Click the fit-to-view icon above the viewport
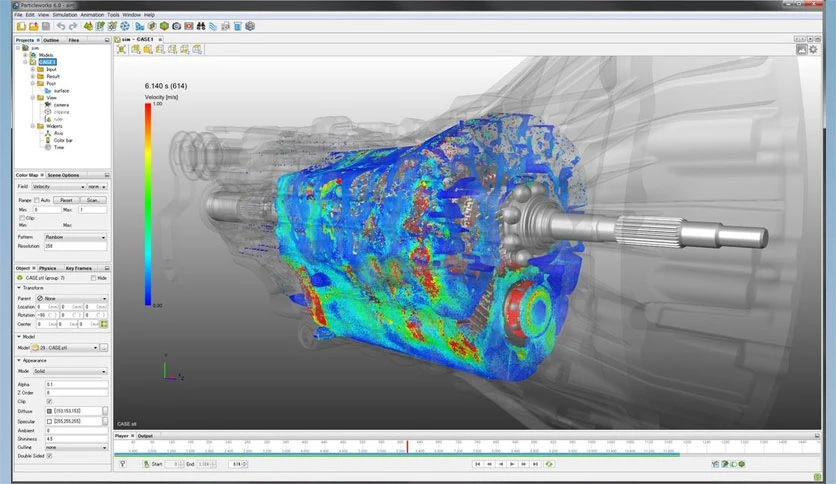The height and width of the screenshot is (484, 836). coord(122,48)
